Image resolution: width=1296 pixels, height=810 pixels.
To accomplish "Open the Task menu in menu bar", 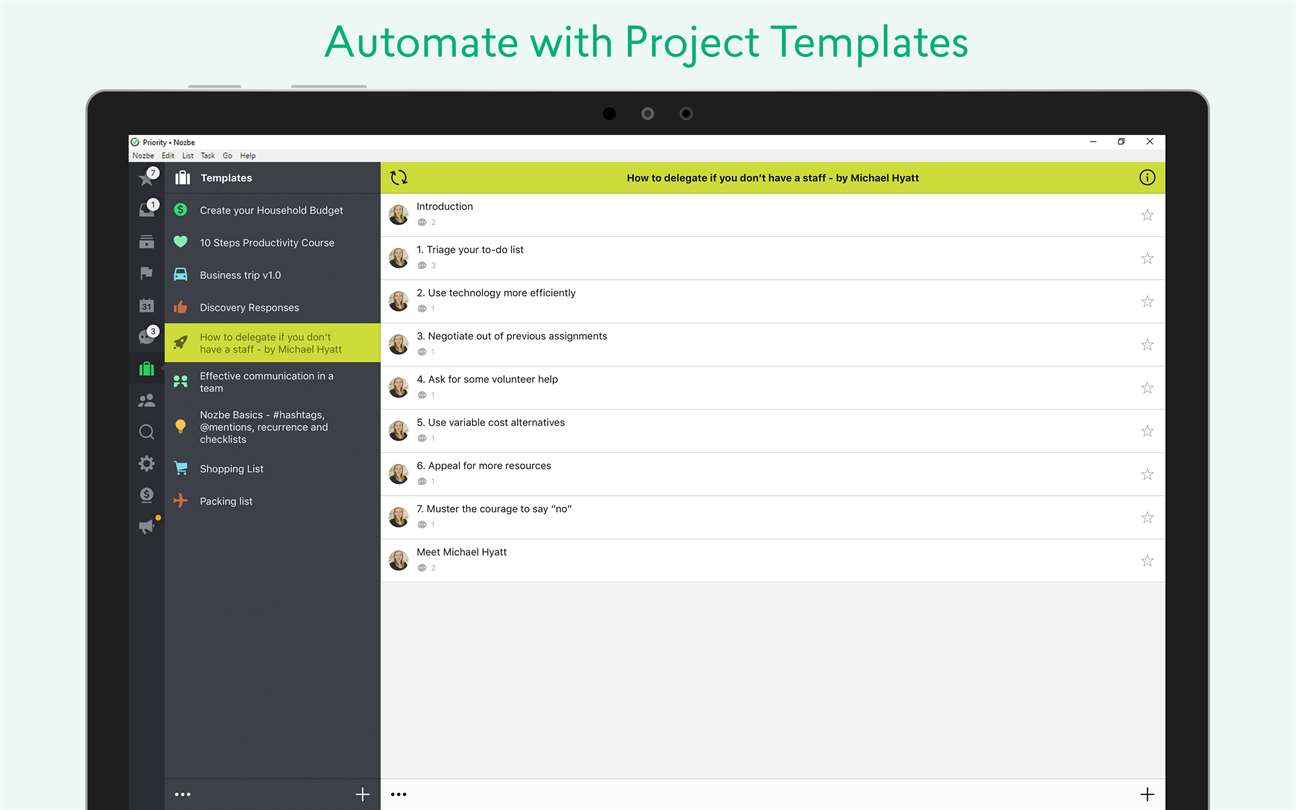I will point(208,156).
